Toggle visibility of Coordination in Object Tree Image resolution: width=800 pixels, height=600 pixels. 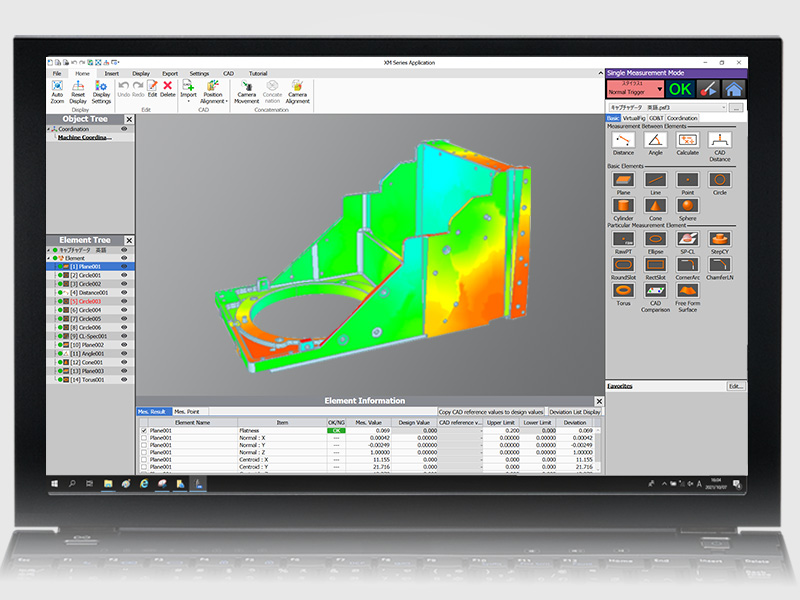click(125, 129)
